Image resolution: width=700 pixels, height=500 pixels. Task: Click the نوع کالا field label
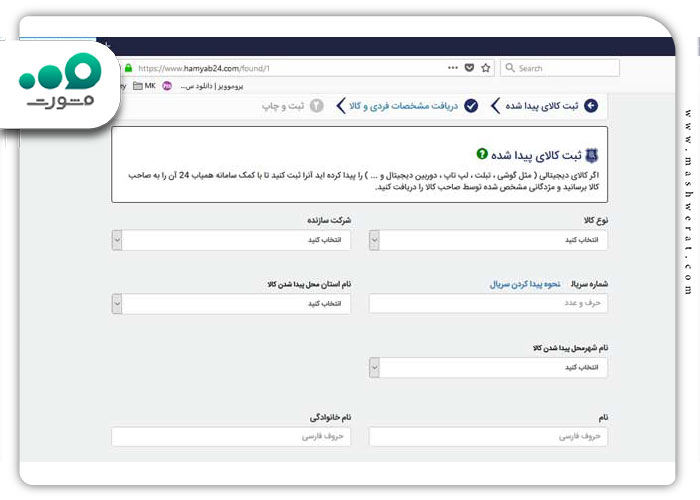pyautogui.click(x=596, y=220)
